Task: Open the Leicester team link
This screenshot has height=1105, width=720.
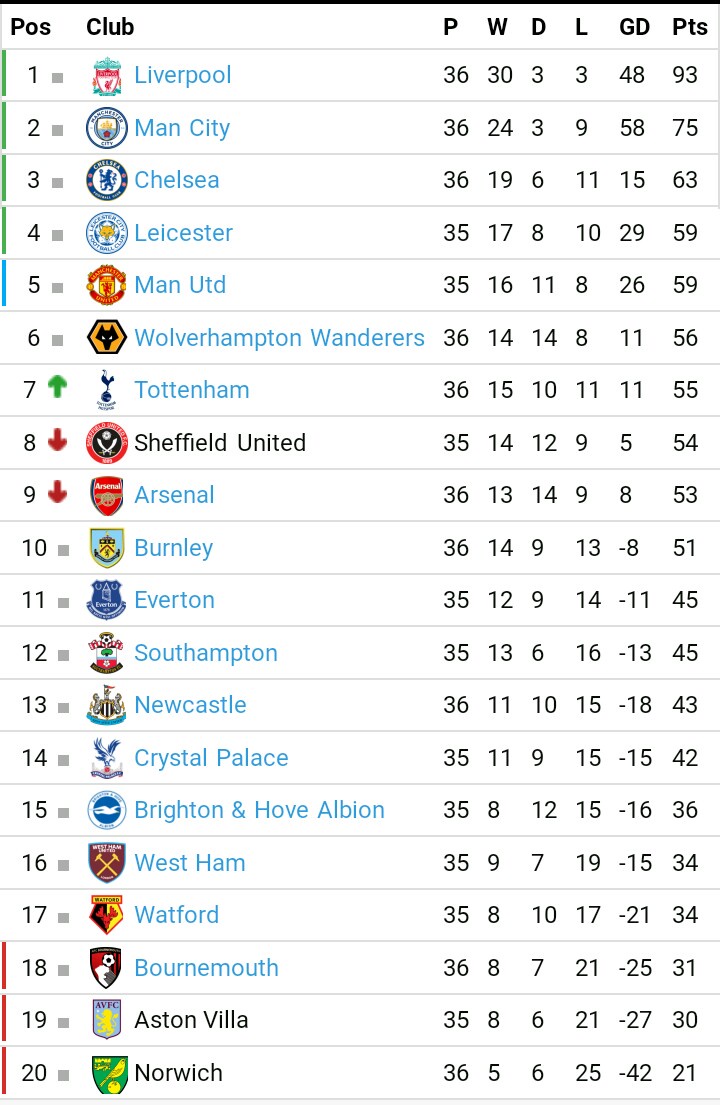Action: [x=183, y=233]
